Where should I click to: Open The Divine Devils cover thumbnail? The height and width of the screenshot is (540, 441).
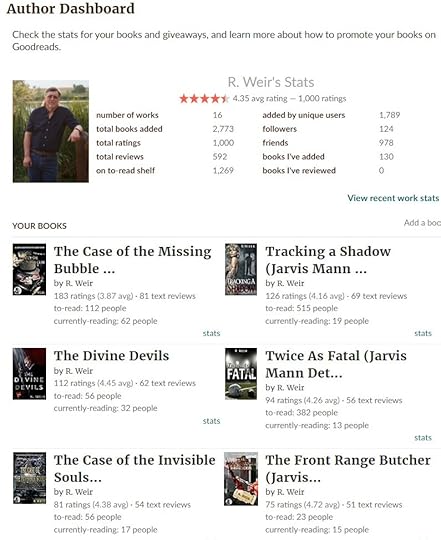pos(29,374)
